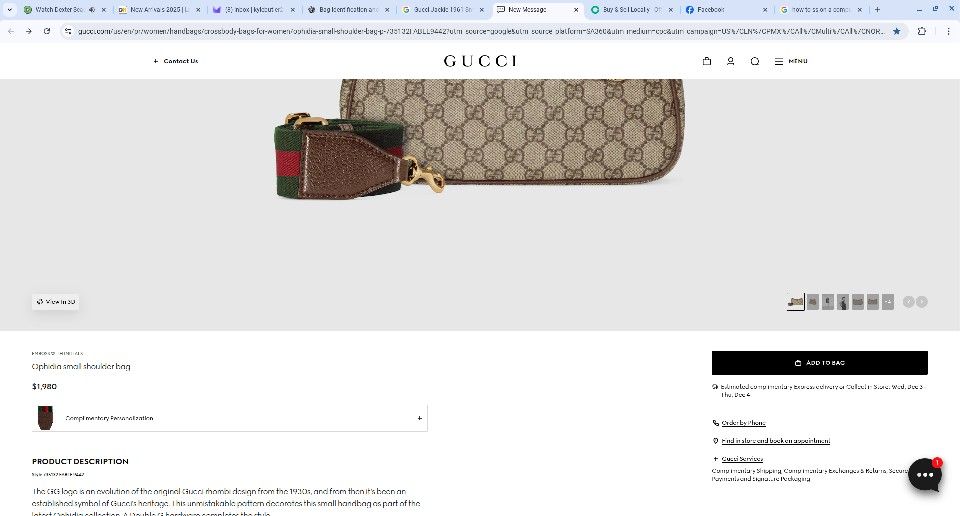Image resolution: width=960 pixels, height=516 pixels.
Task: Open browser extensions puzzle icon
Action: [922, 31]
